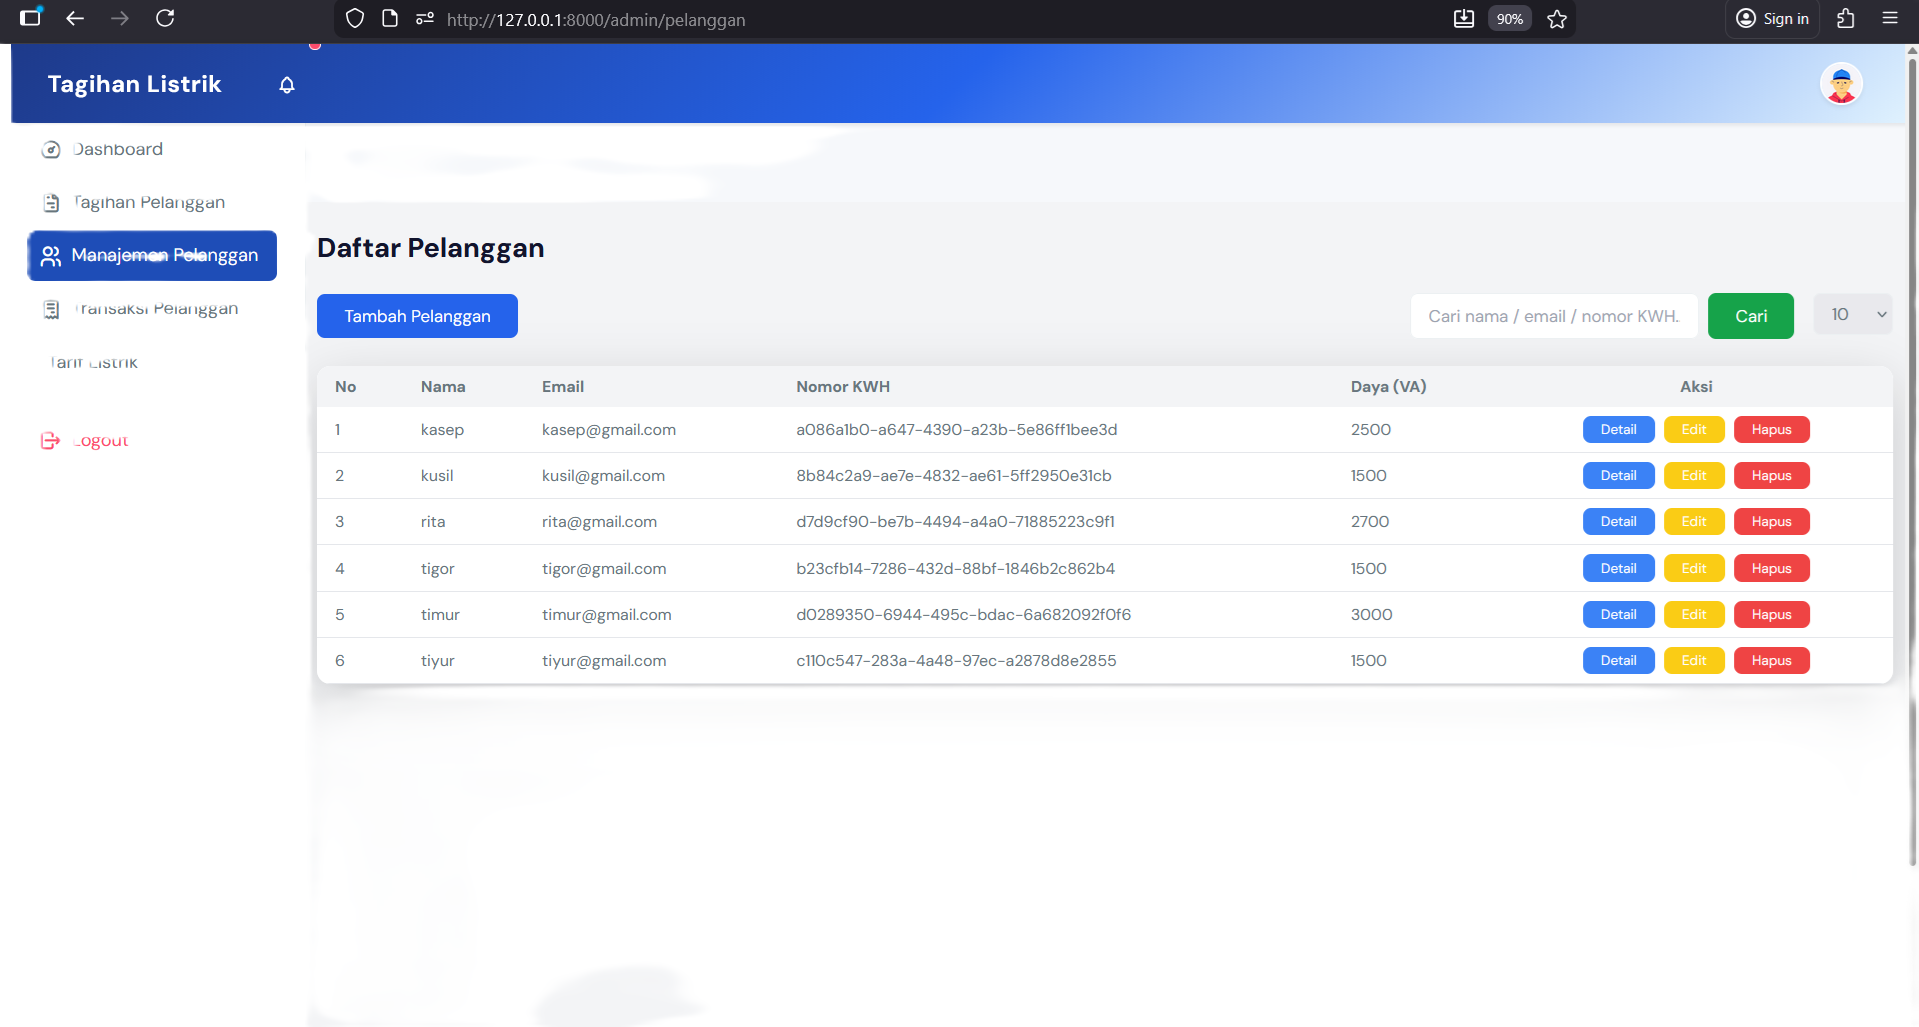Expand the rows-per-page dropdown showing 10
The height and width of the screenshot is (1027, 1919).
(1853, 315)
